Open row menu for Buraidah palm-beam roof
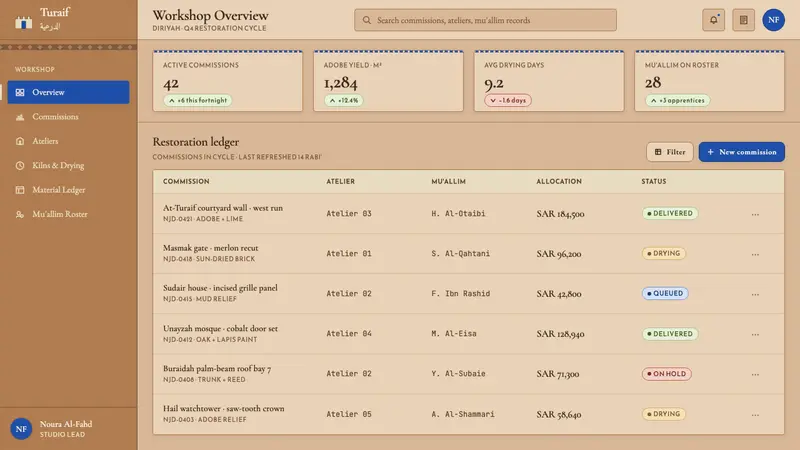 tap(755, 374)
